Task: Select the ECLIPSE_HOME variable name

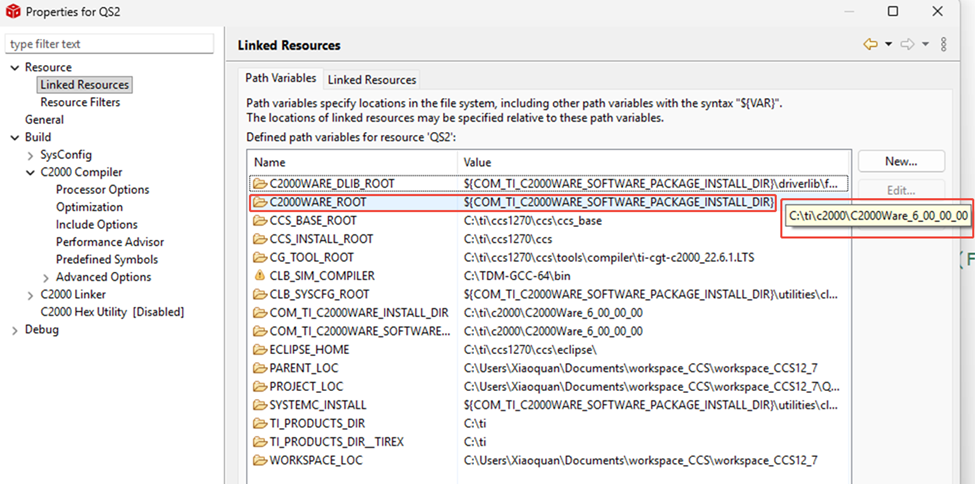Action: (309, 350)
